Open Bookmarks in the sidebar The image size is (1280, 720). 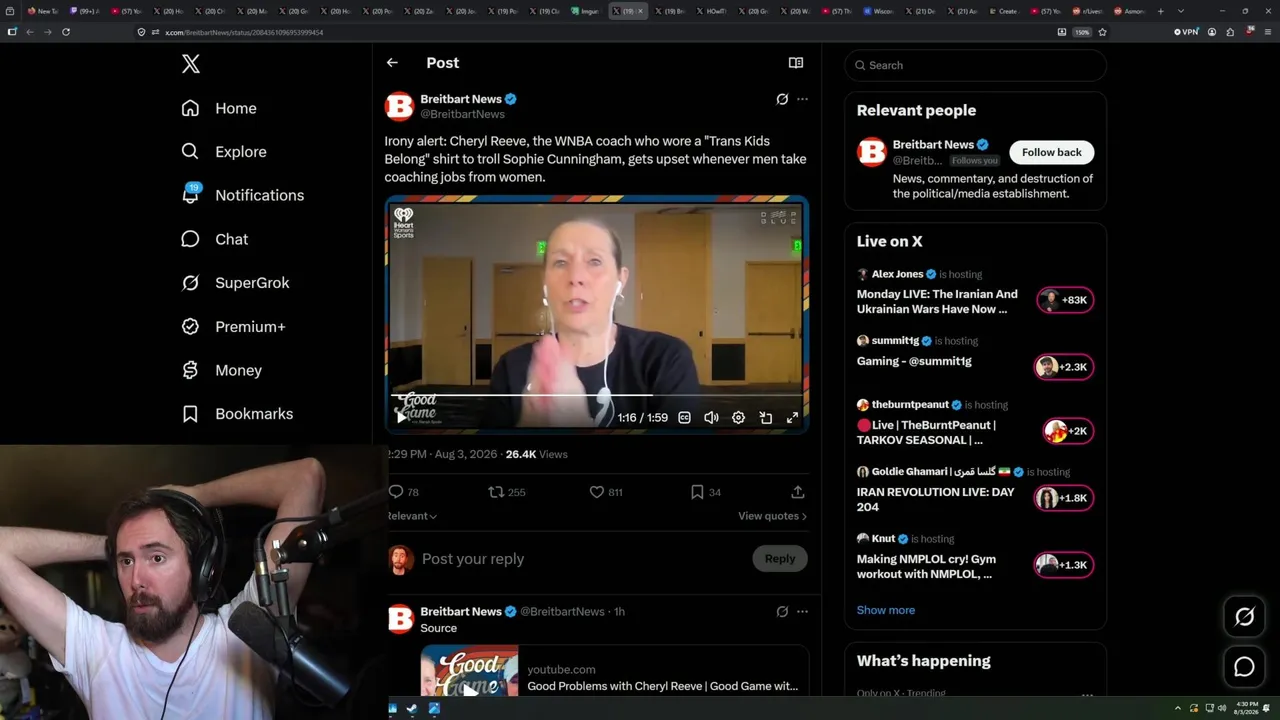[x=237, y=414]
